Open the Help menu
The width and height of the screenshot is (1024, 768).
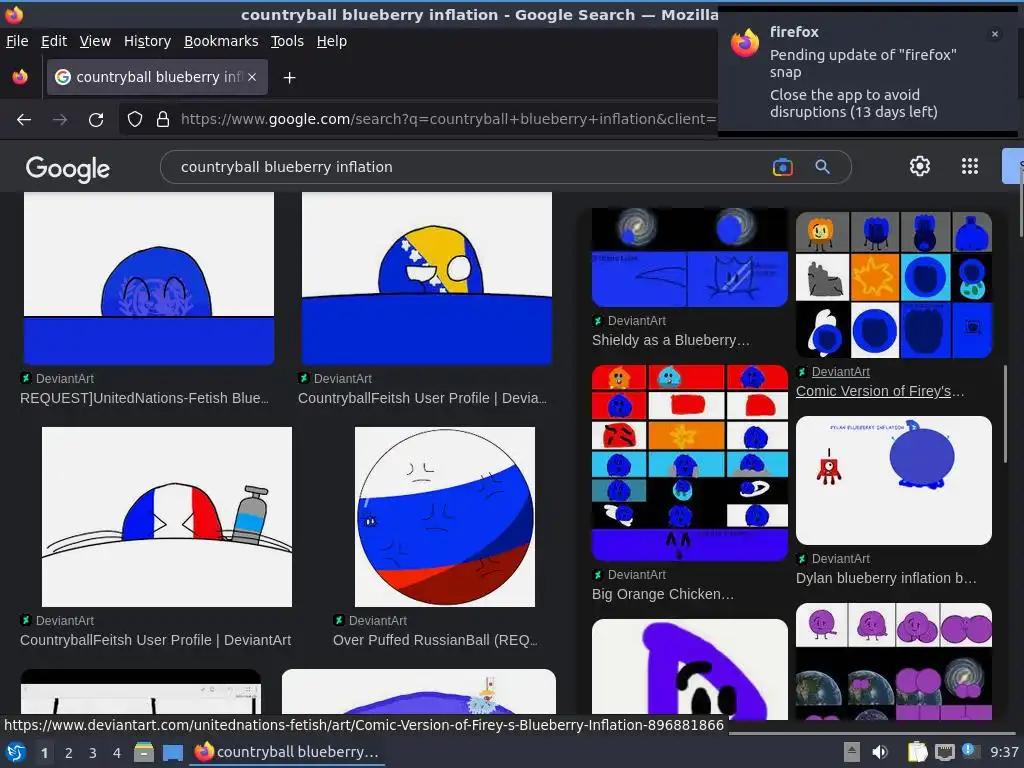pos(332,41)
